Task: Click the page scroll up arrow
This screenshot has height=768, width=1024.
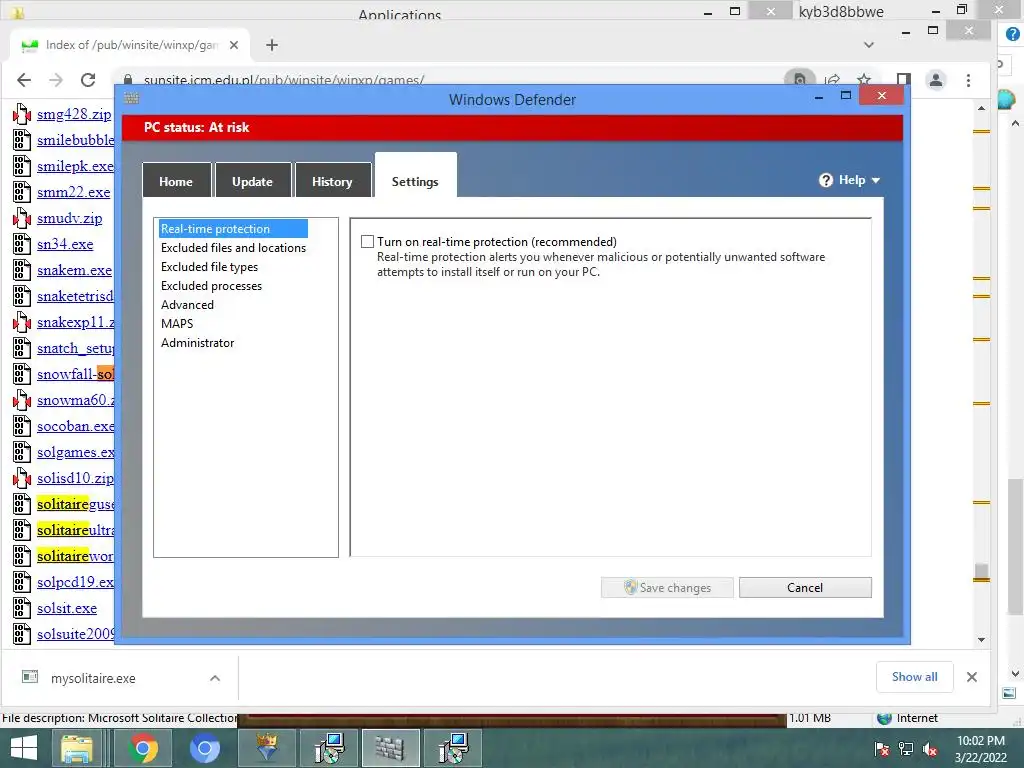Action: coord(982,108)
